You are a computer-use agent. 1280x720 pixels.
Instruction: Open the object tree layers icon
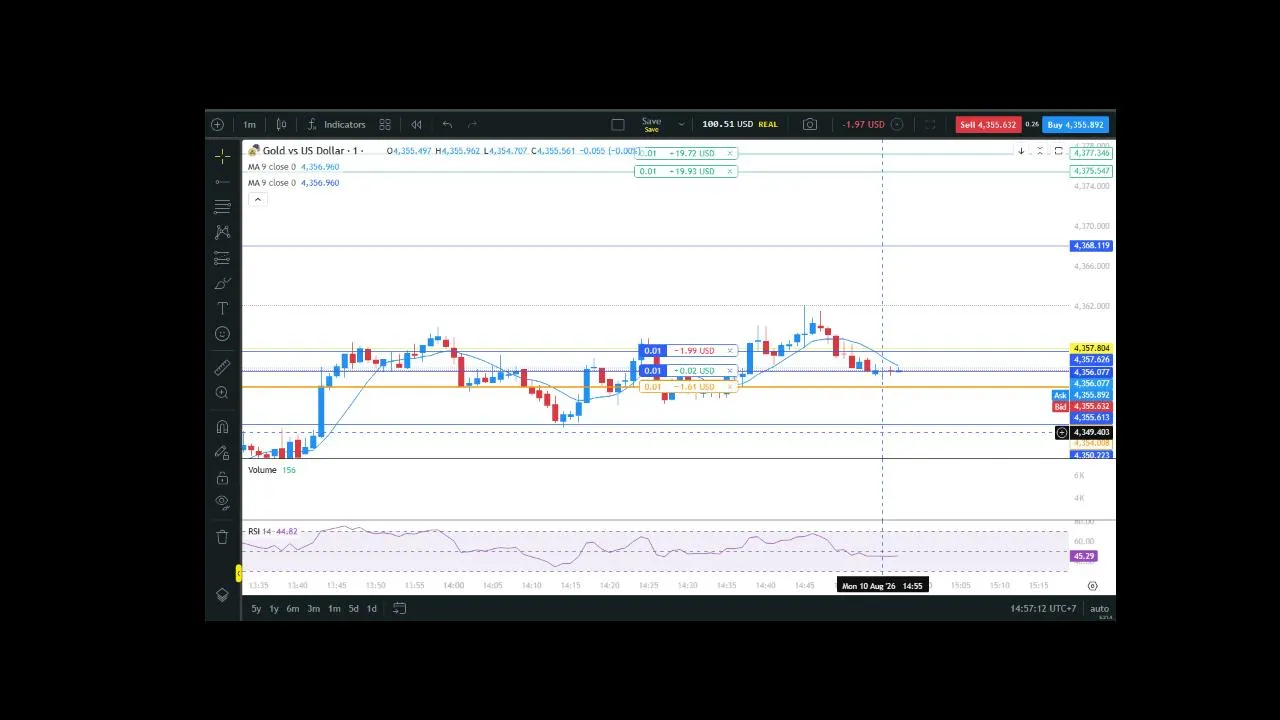[x=222, y=595]
